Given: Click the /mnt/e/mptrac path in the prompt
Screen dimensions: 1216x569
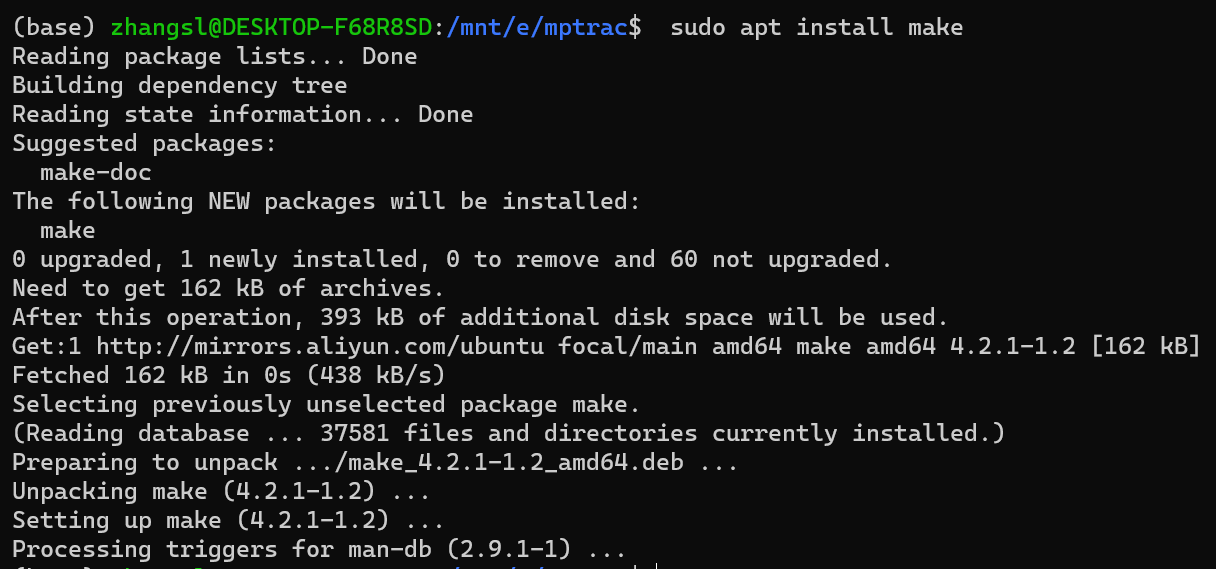Looking at the screenshot, I should pos(536,27).
